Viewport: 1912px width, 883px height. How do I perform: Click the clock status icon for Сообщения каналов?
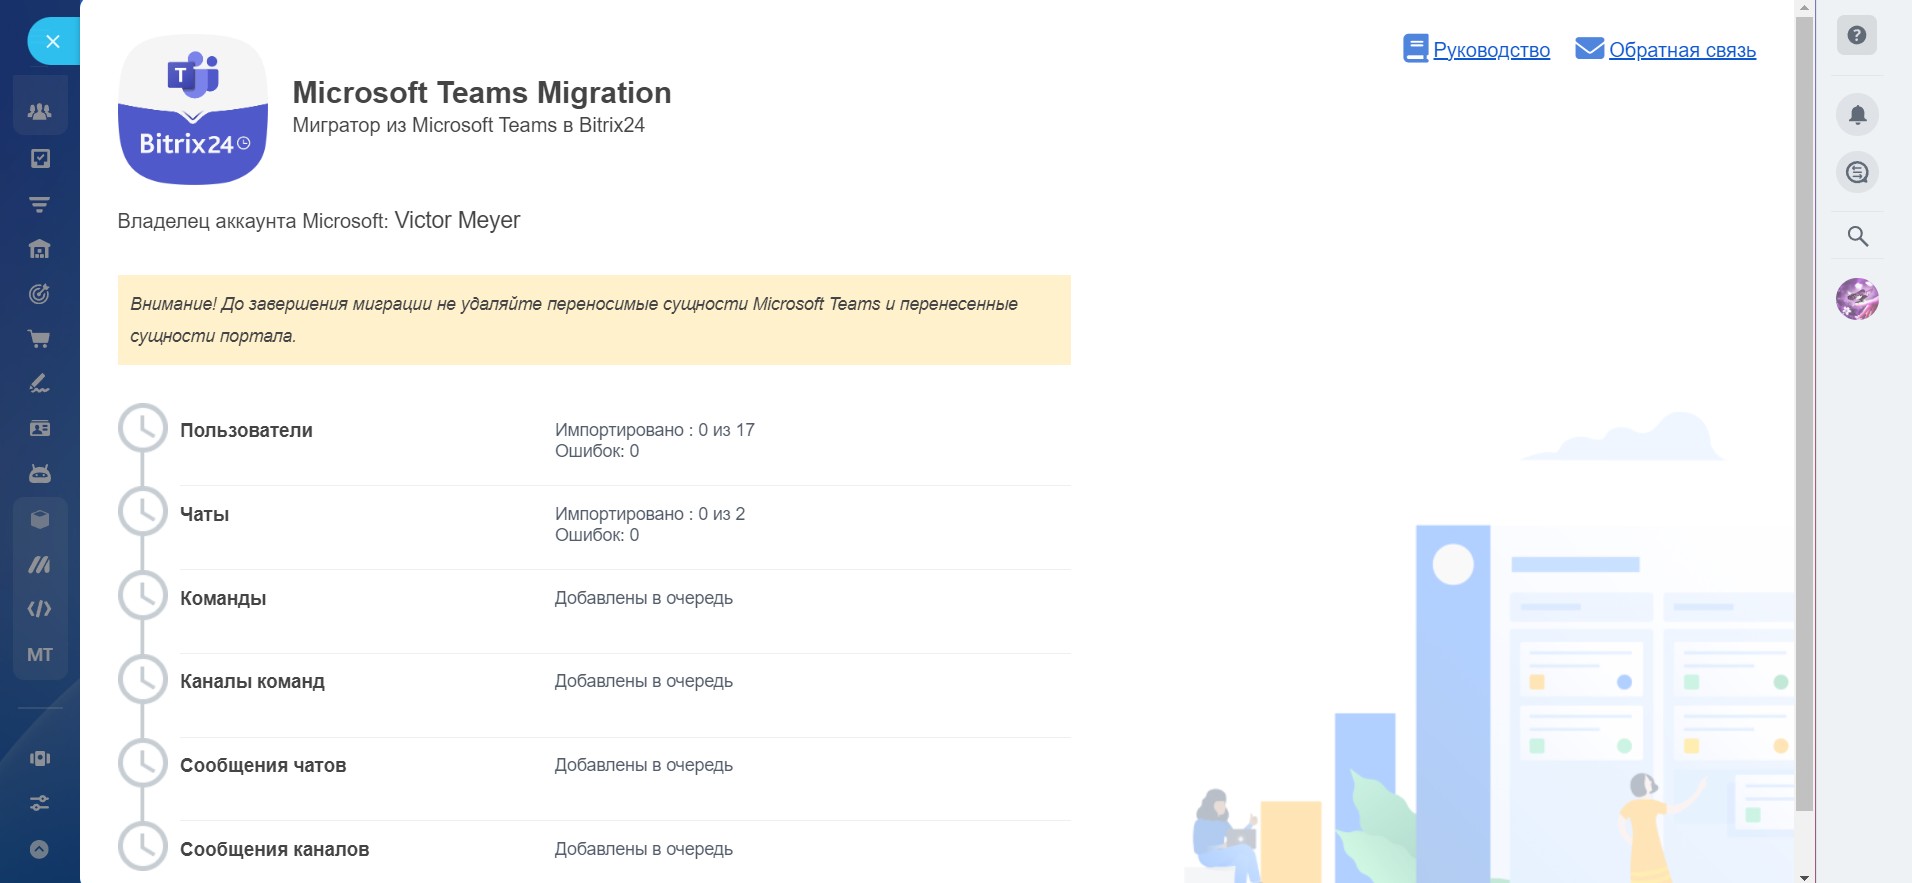[x=143, y=847]
